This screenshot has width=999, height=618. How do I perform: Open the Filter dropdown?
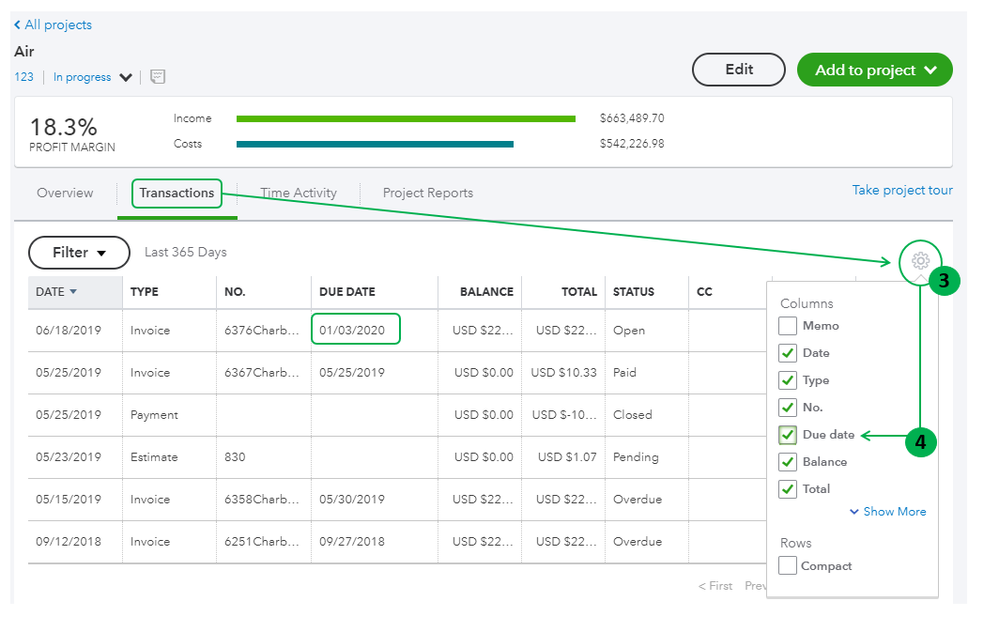click(79, 253)
